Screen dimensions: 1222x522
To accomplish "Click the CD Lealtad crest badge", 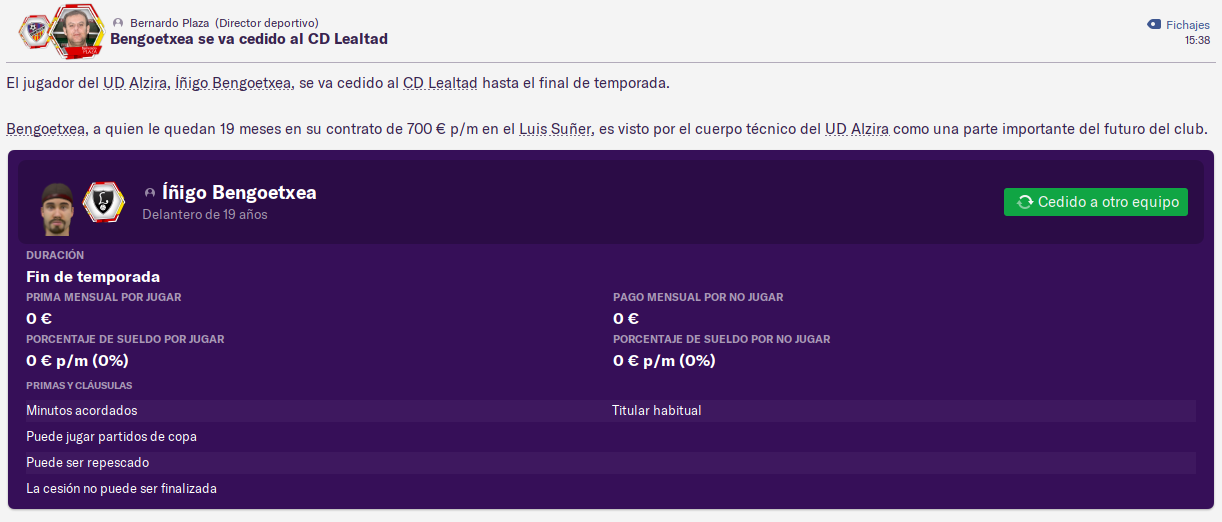I will [104, 203].
